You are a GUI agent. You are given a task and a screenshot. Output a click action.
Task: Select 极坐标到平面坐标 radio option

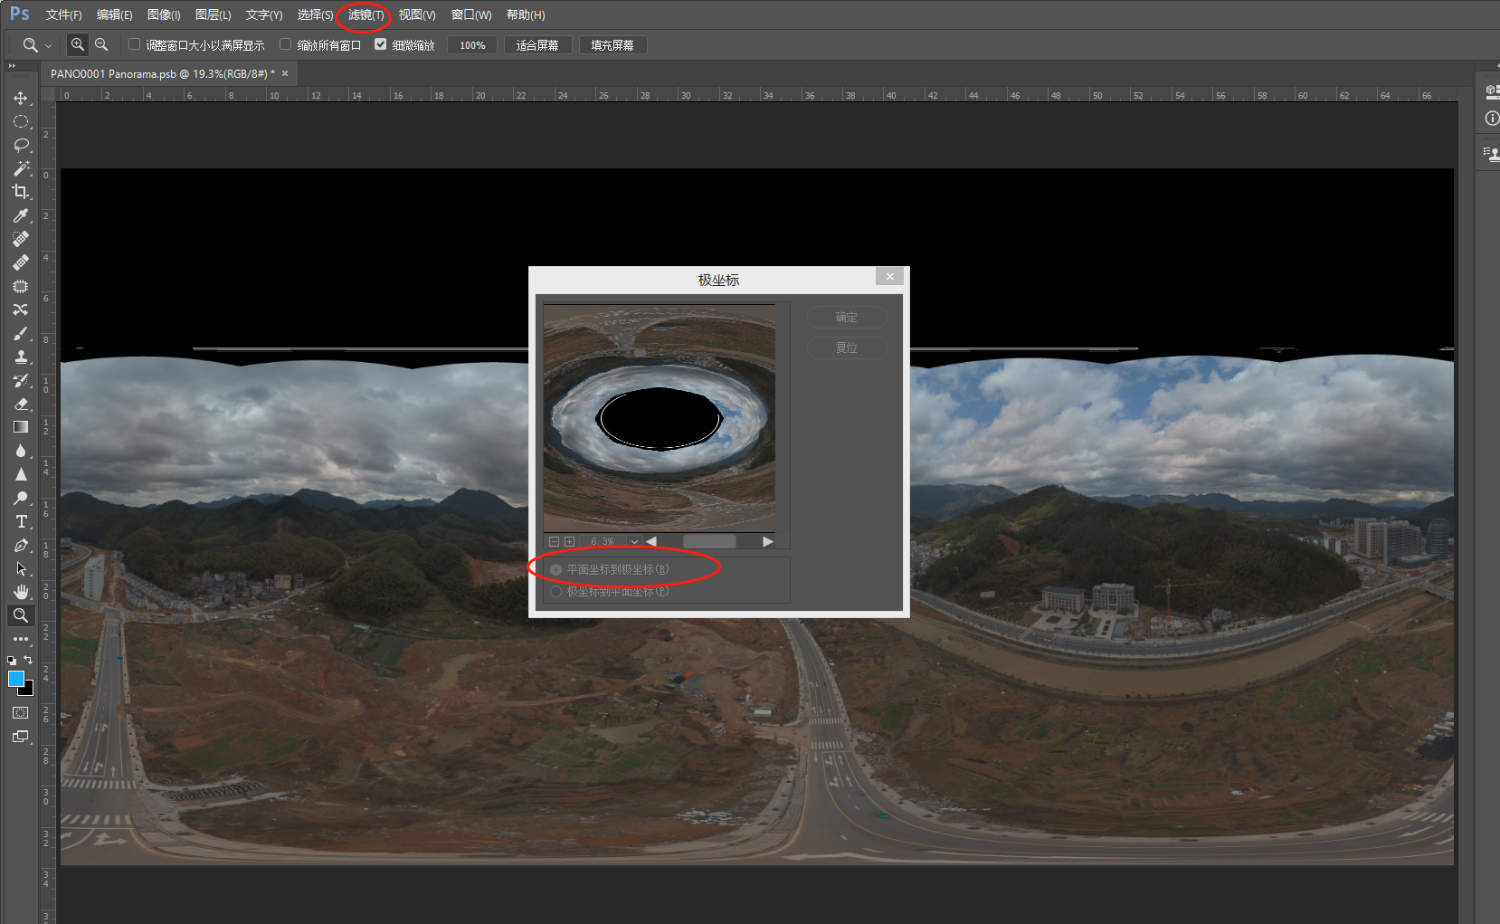click(x=556, y=592)
